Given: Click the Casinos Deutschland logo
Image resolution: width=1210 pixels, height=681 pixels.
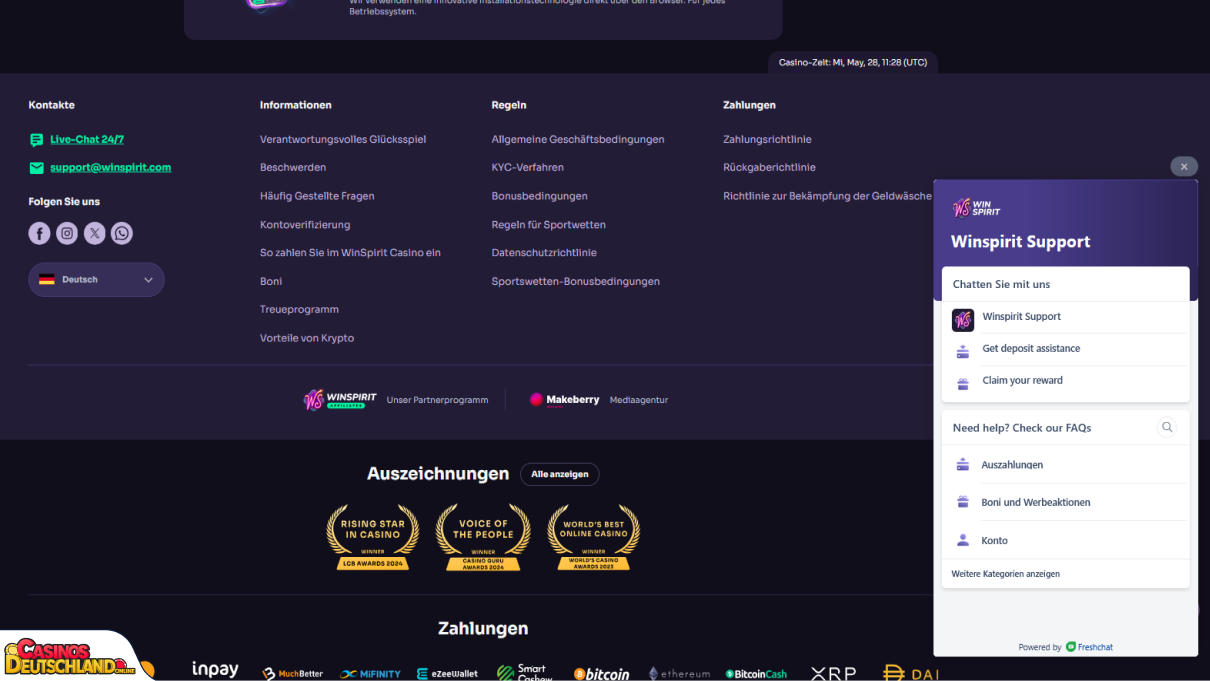Looking at the screenshot, I should coord(70,658).
